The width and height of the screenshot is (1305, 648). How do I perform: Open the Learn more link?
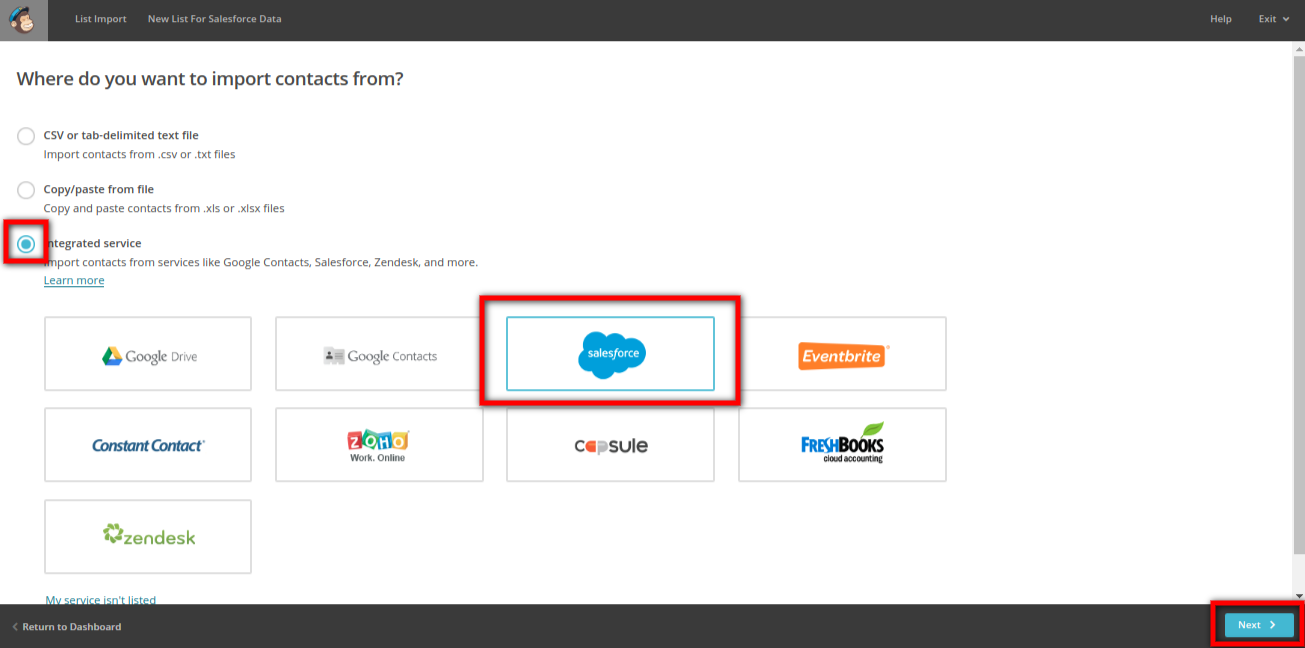click(74, 281)
